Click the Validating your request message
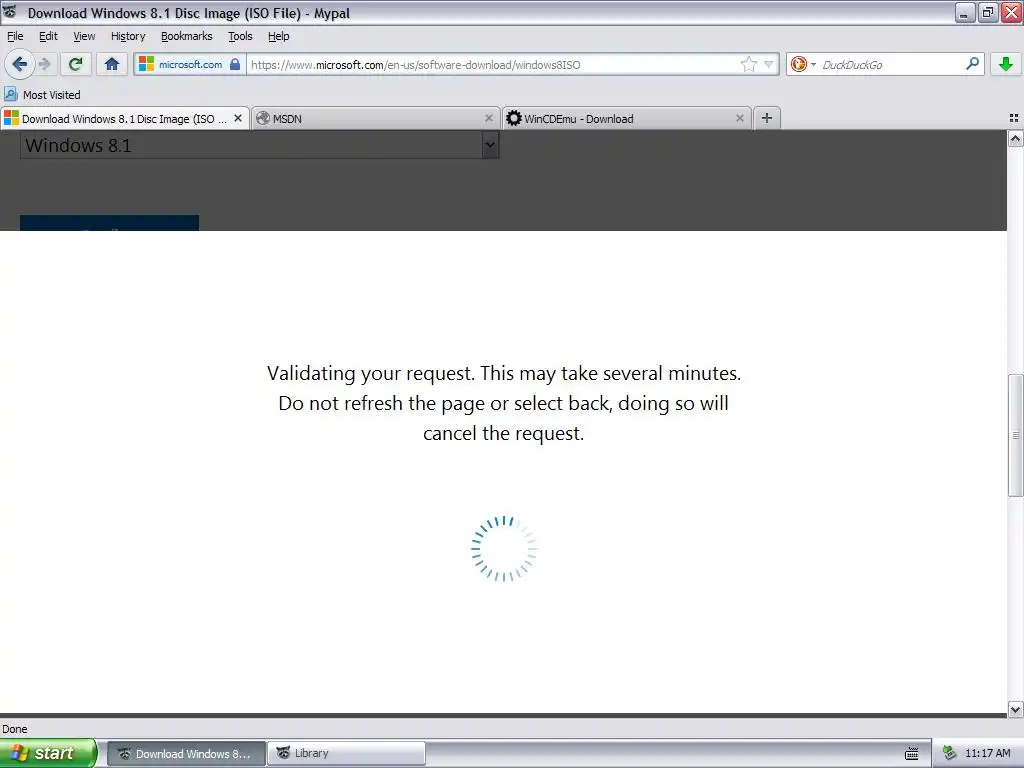Viewport: 1024px width, 768px height. [504, 403]
